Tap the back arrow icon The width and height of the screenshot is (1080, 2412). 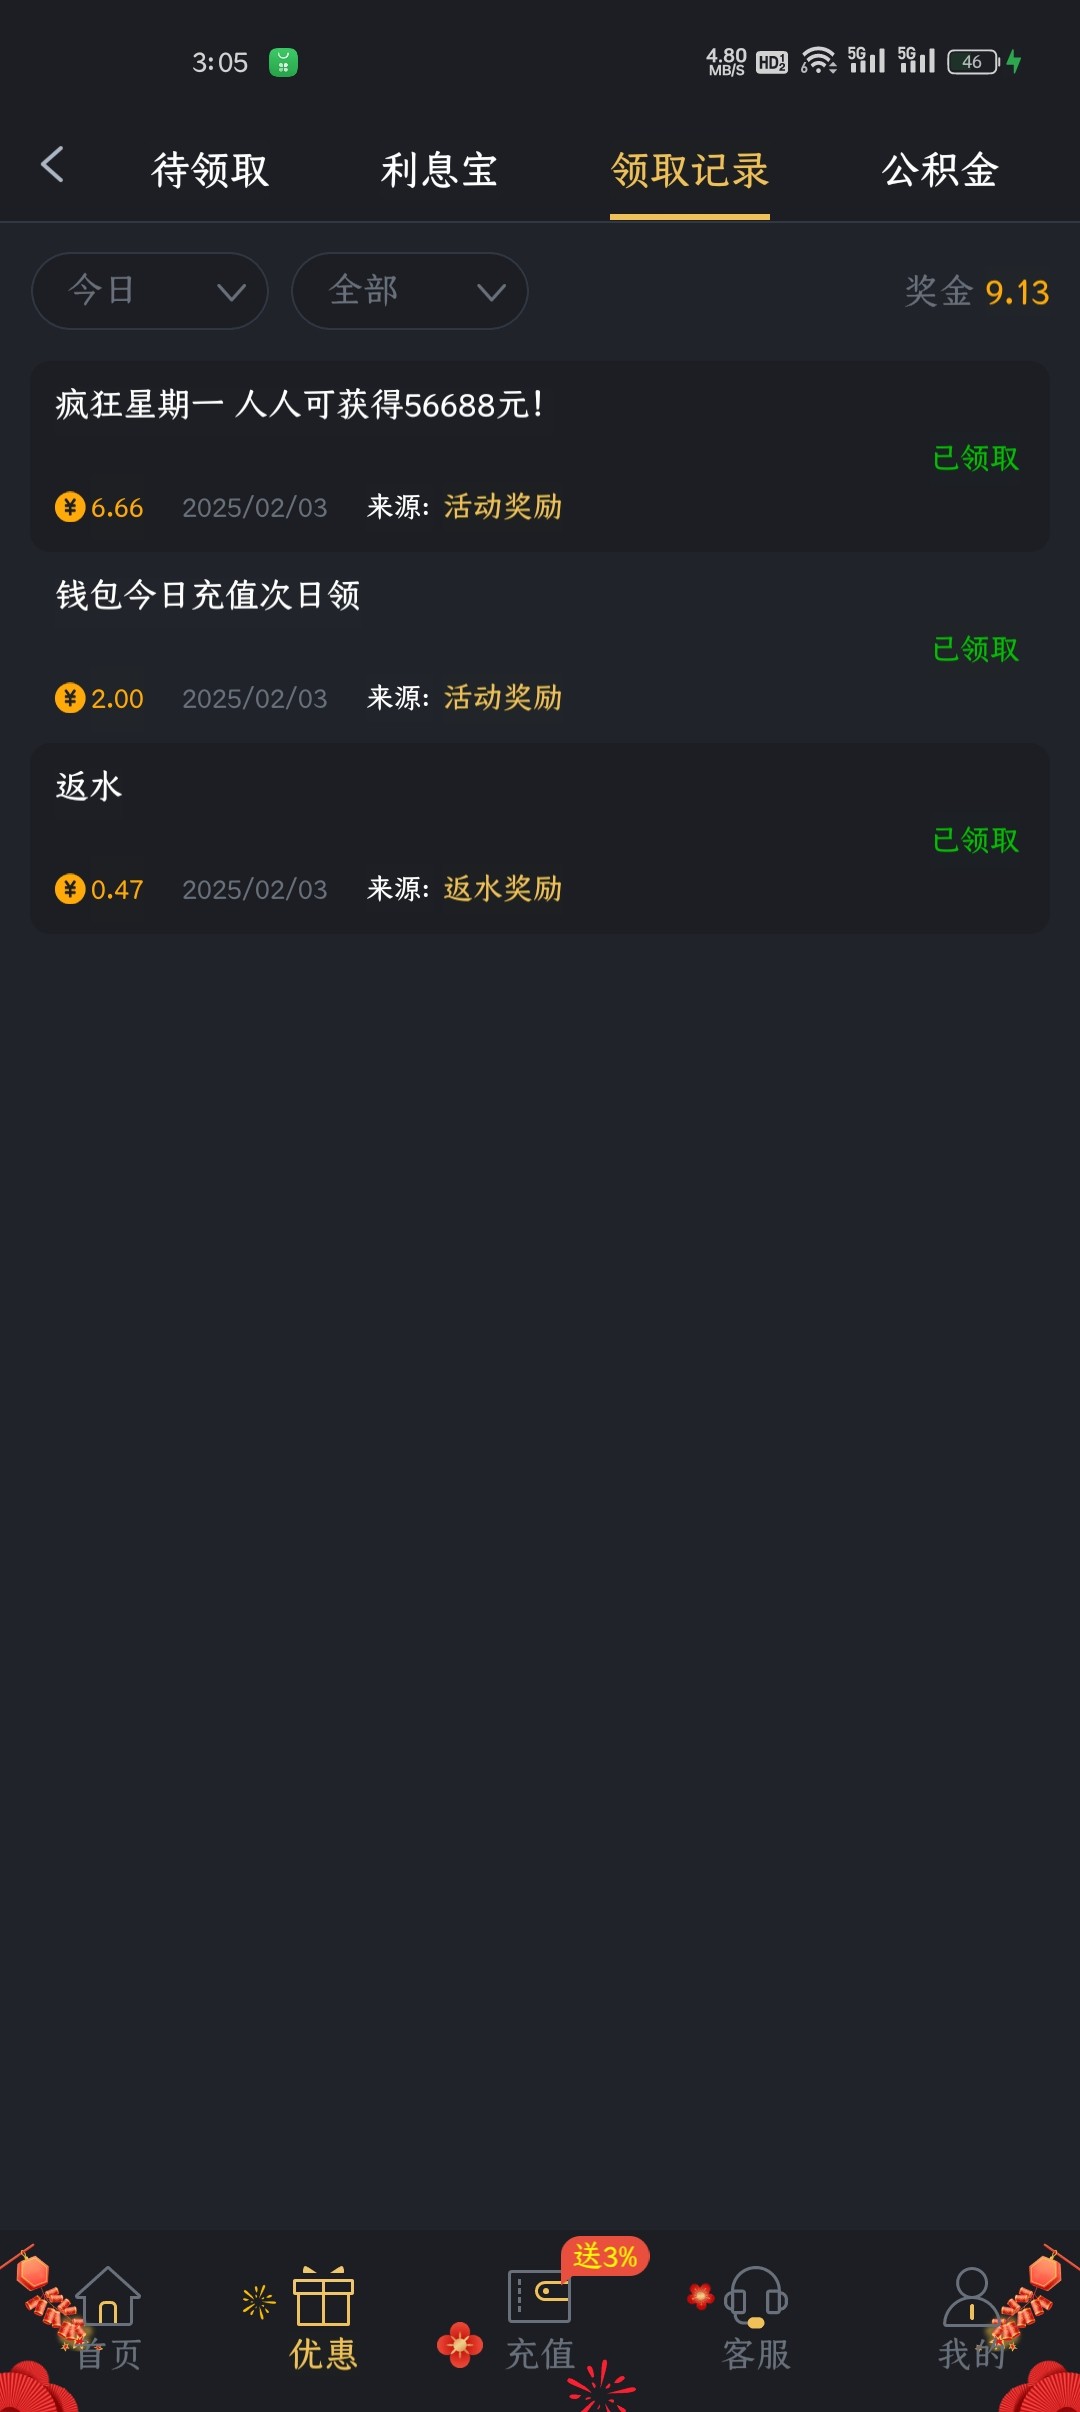point(53,165)
